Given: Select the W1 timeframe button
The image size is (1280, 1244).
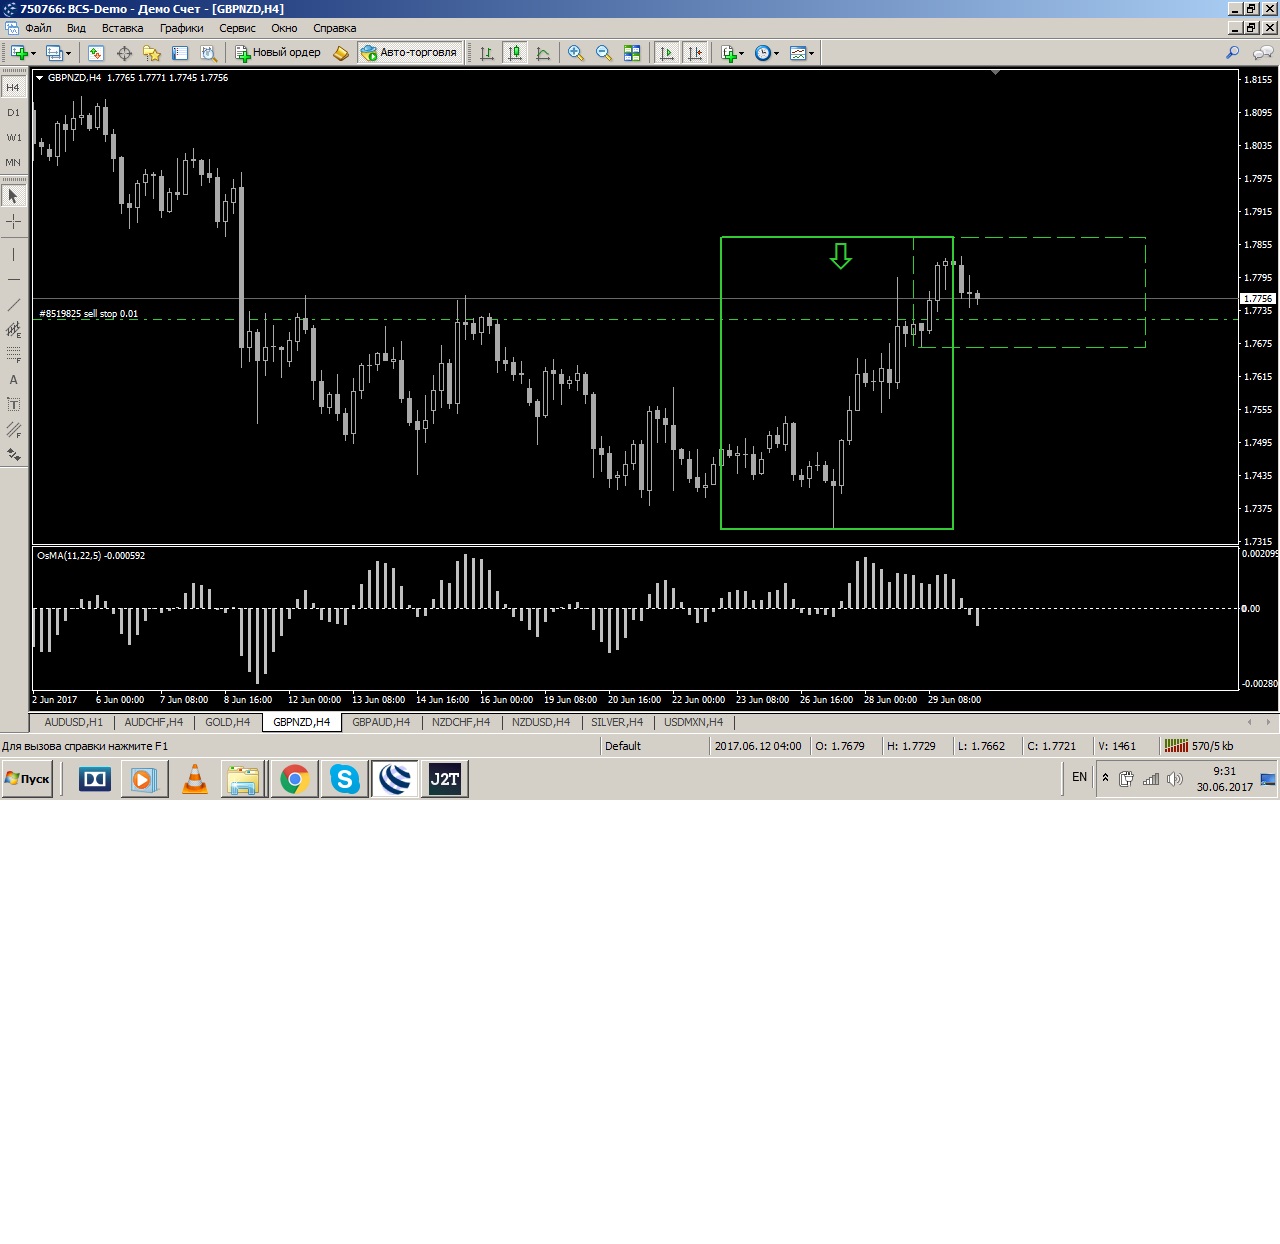Looking at the screenshot, I should [x=13, y=137].
